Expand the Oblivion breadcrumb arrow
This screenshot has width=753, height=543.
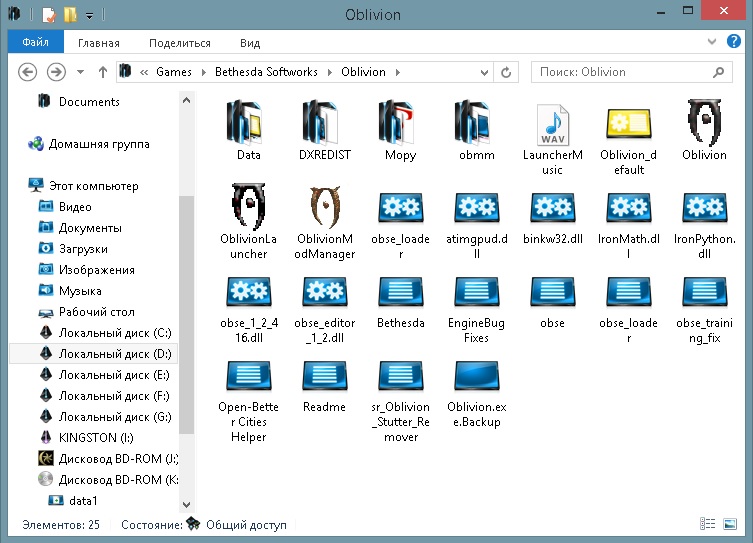pyautogui.click(x=398, y=72)
